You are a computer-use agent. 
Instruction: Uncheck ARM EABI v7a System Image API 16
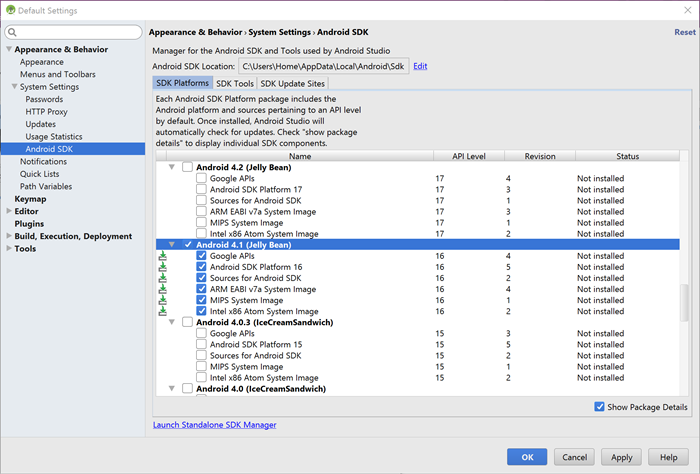(201, 289)
